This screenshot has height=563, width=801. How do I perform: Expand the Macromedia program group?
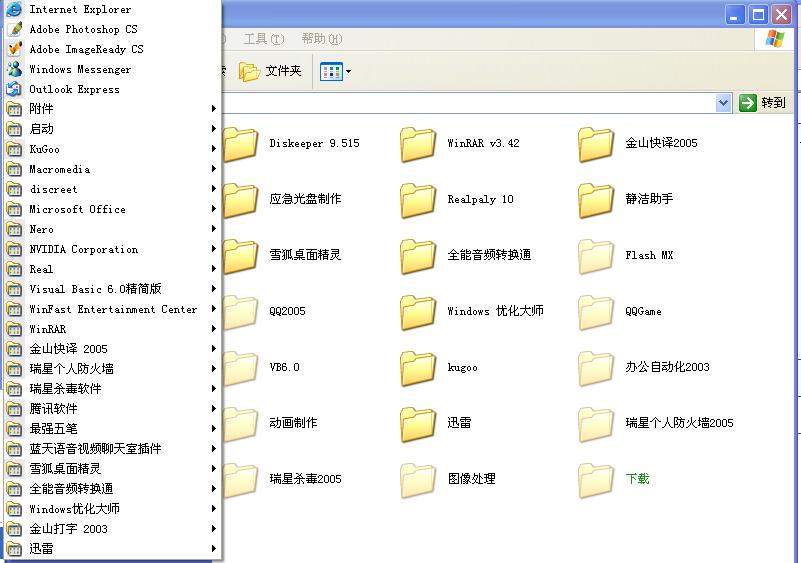[x=112, y=169]
